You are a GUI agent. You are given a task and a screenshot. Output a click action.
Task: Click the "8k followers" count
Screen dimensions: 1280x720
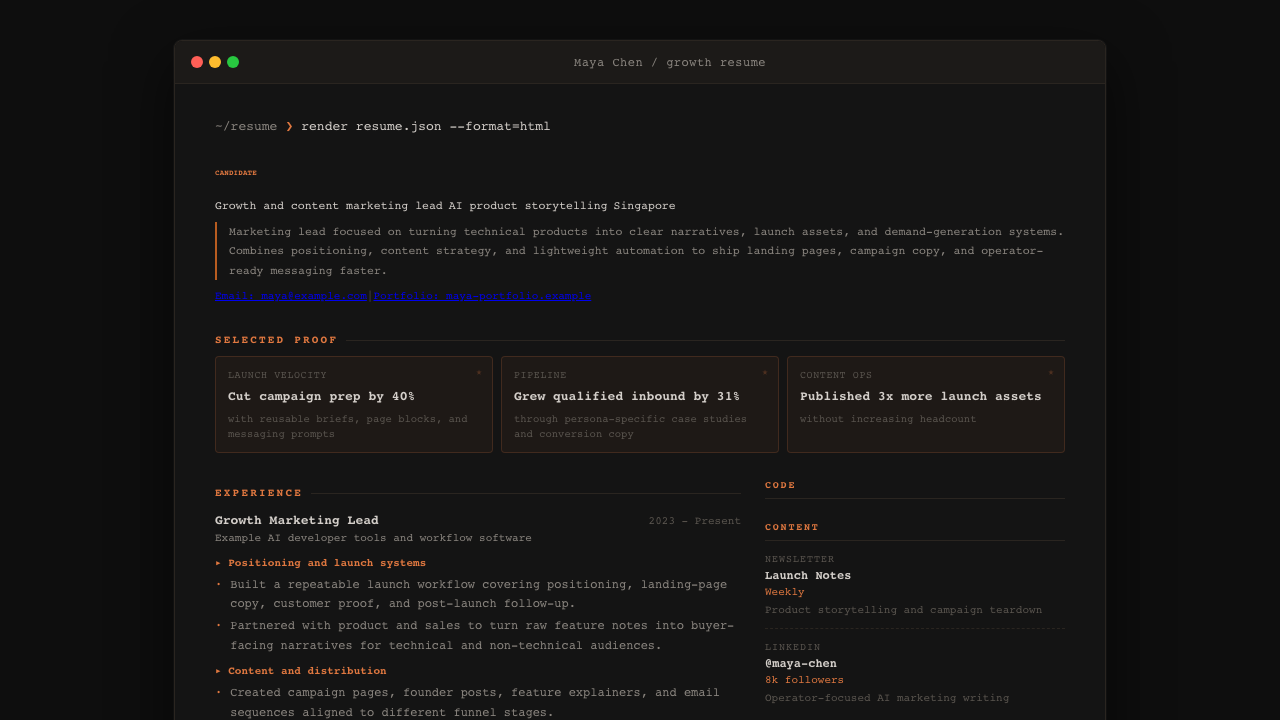pos(804,680)
